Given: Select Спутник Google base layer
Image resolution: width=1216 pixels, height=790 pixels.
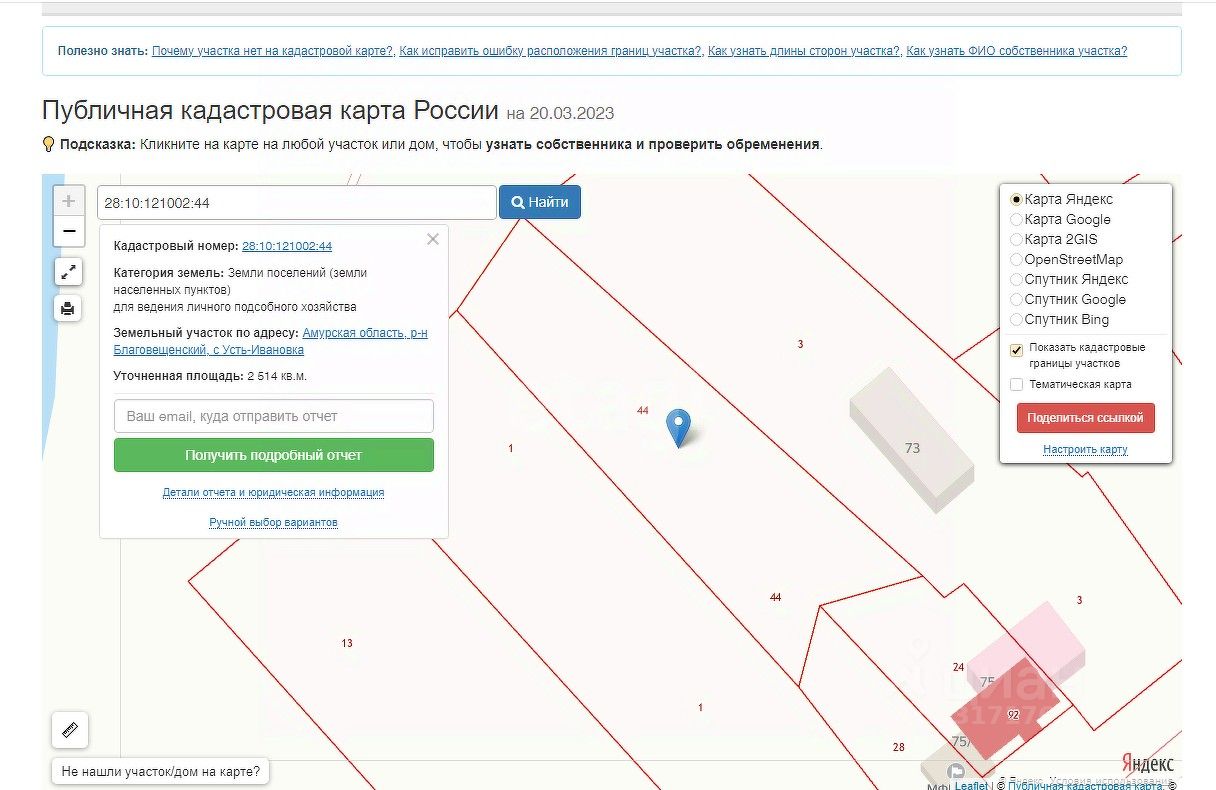Looking at the screenshot, I should click(x=1017, y=299).
